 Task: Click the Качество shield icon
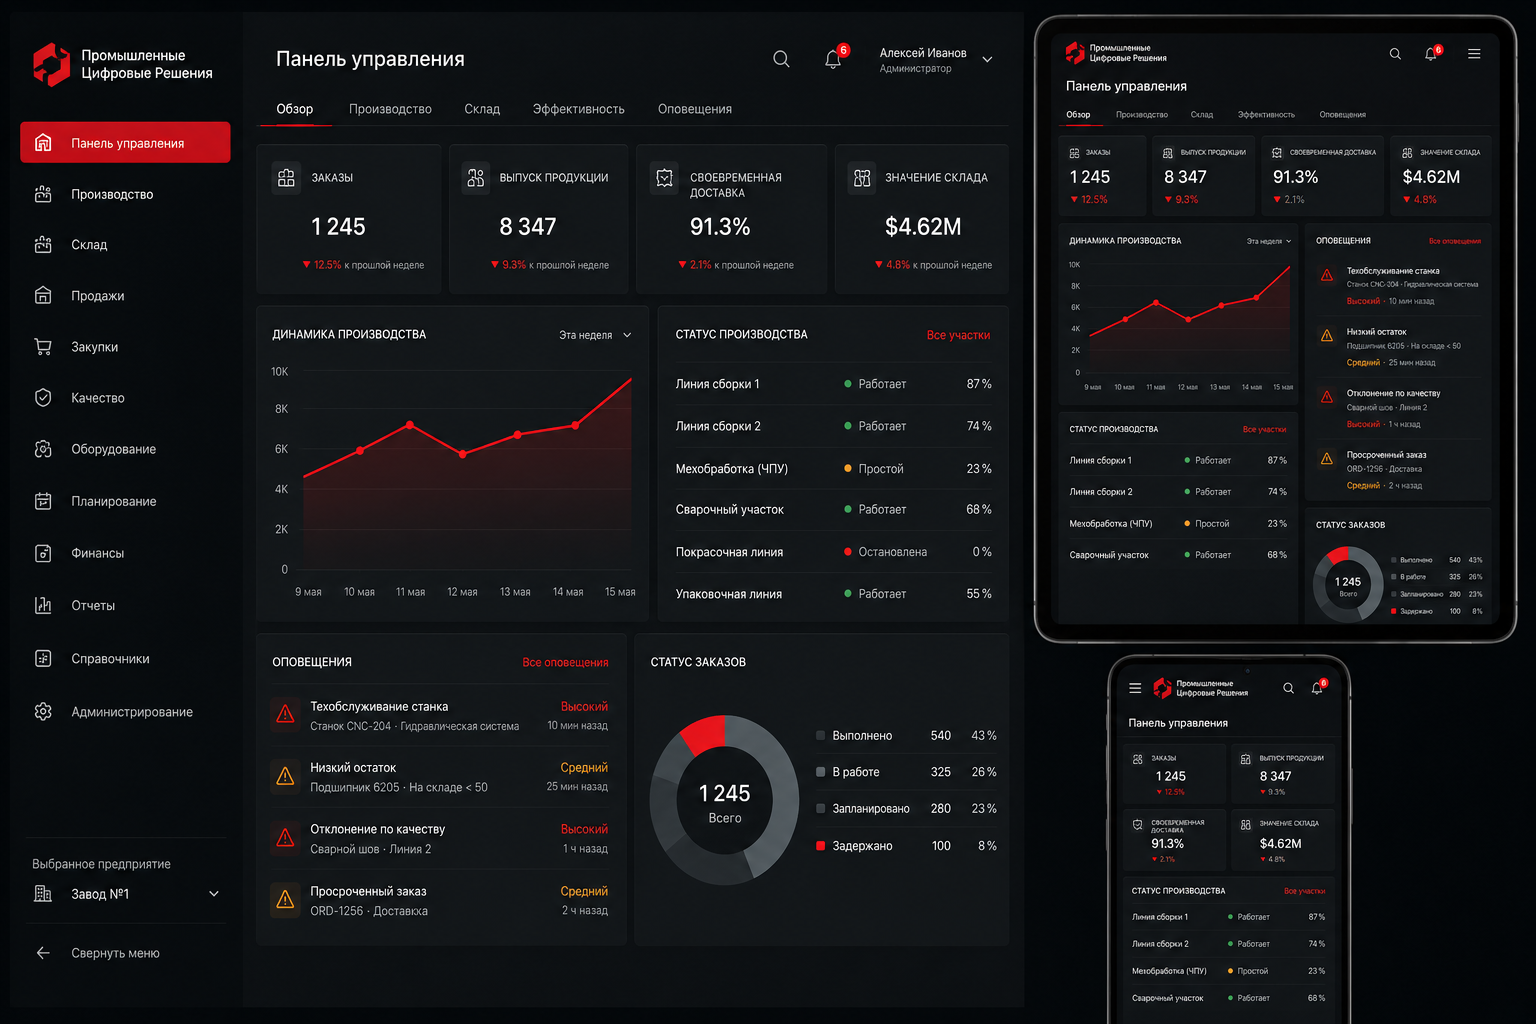tap(43, 397)
